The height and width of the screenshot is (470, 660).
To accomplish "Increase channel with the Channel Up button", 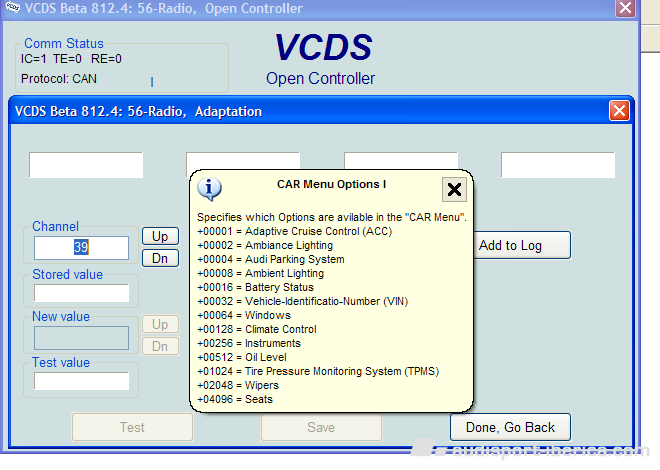I will (x=160, y=236).
